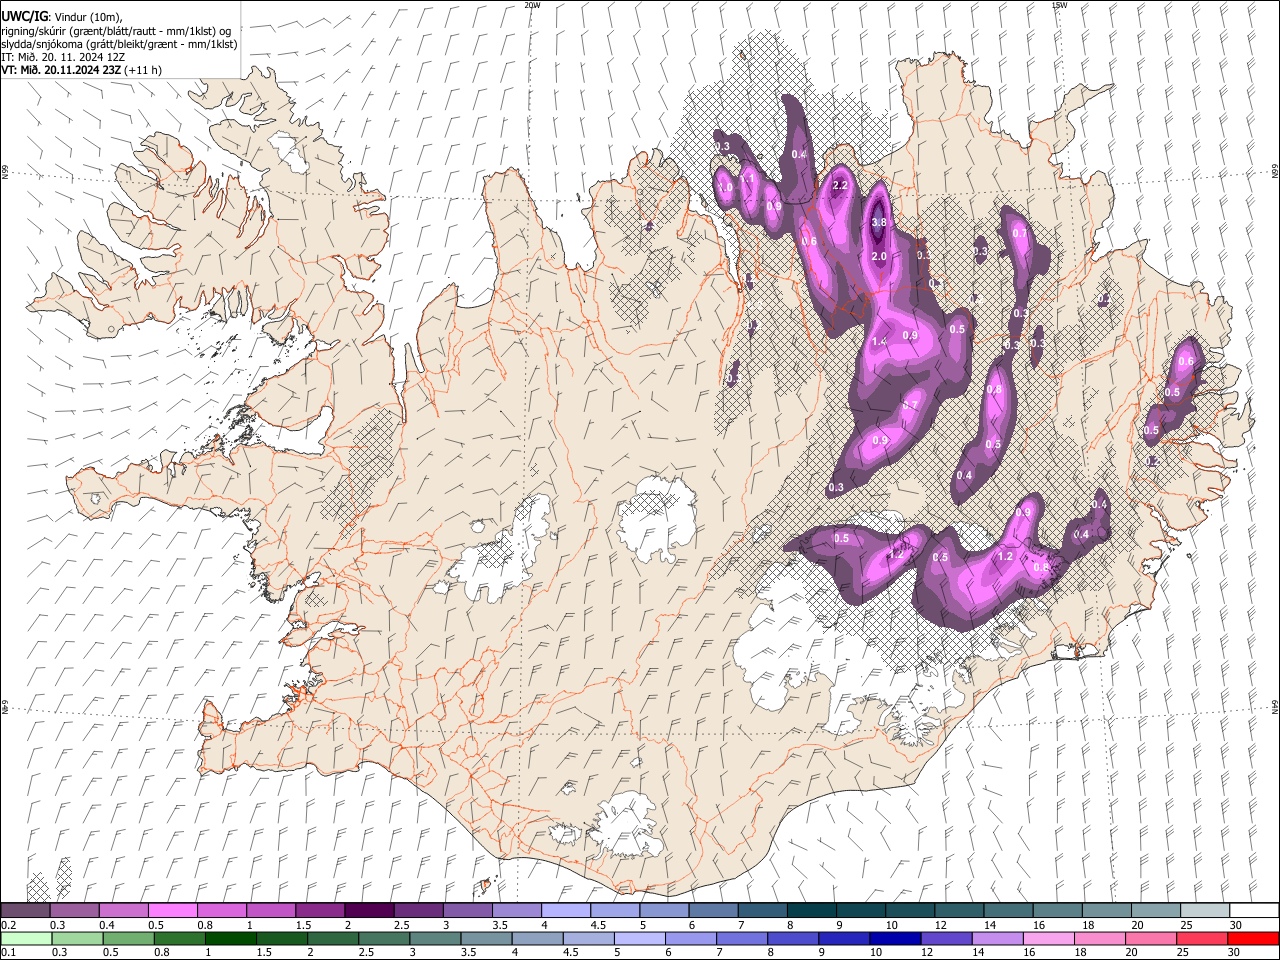The width and height of the screenshot is (1280, 960).
Task: Select the bottom-row pink swatch between 20 and 25
Action: pos(1150,938)
